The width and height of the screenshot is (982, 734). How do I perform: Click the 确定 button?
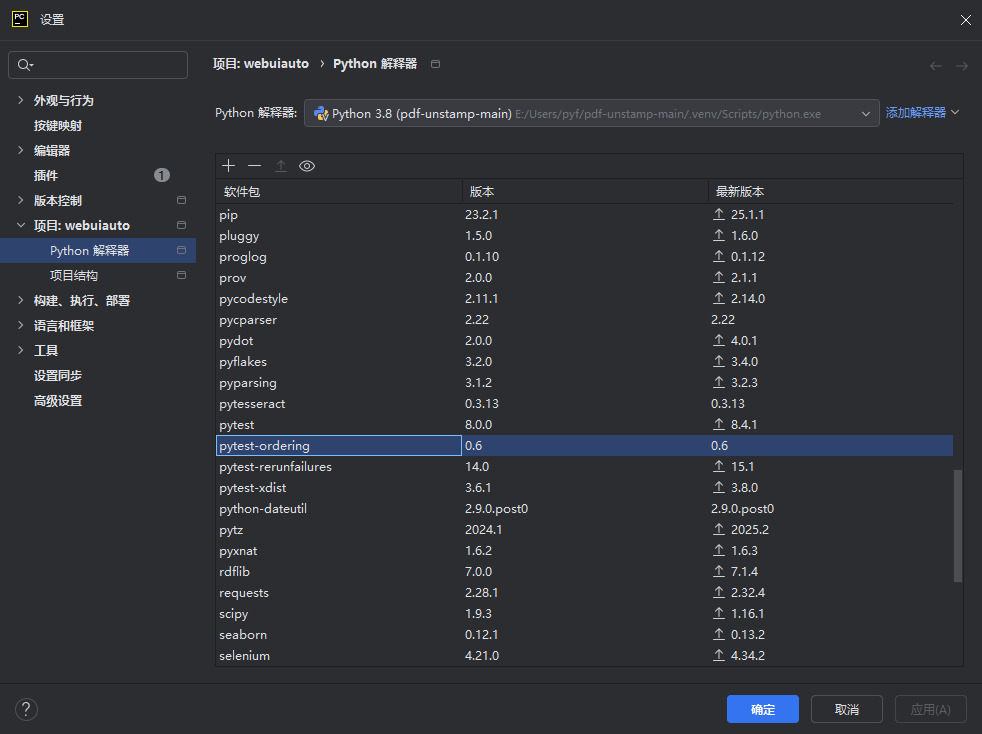coord(762,709)
